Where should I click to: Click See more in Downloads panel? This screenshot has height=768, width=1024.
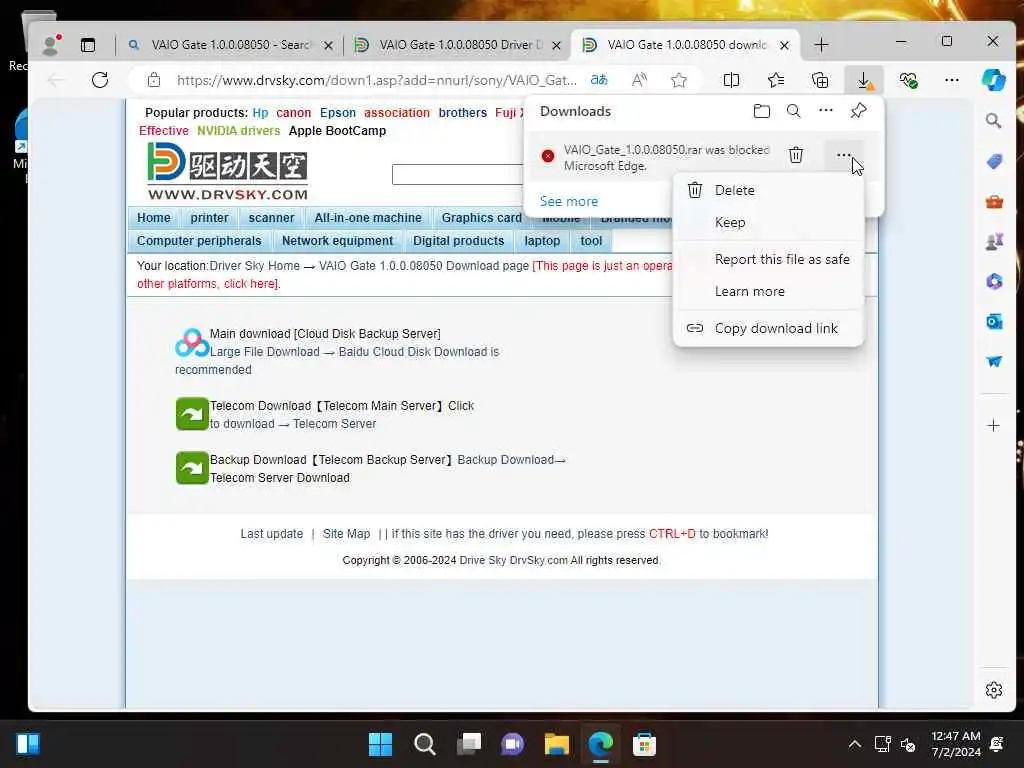[569, 201]
